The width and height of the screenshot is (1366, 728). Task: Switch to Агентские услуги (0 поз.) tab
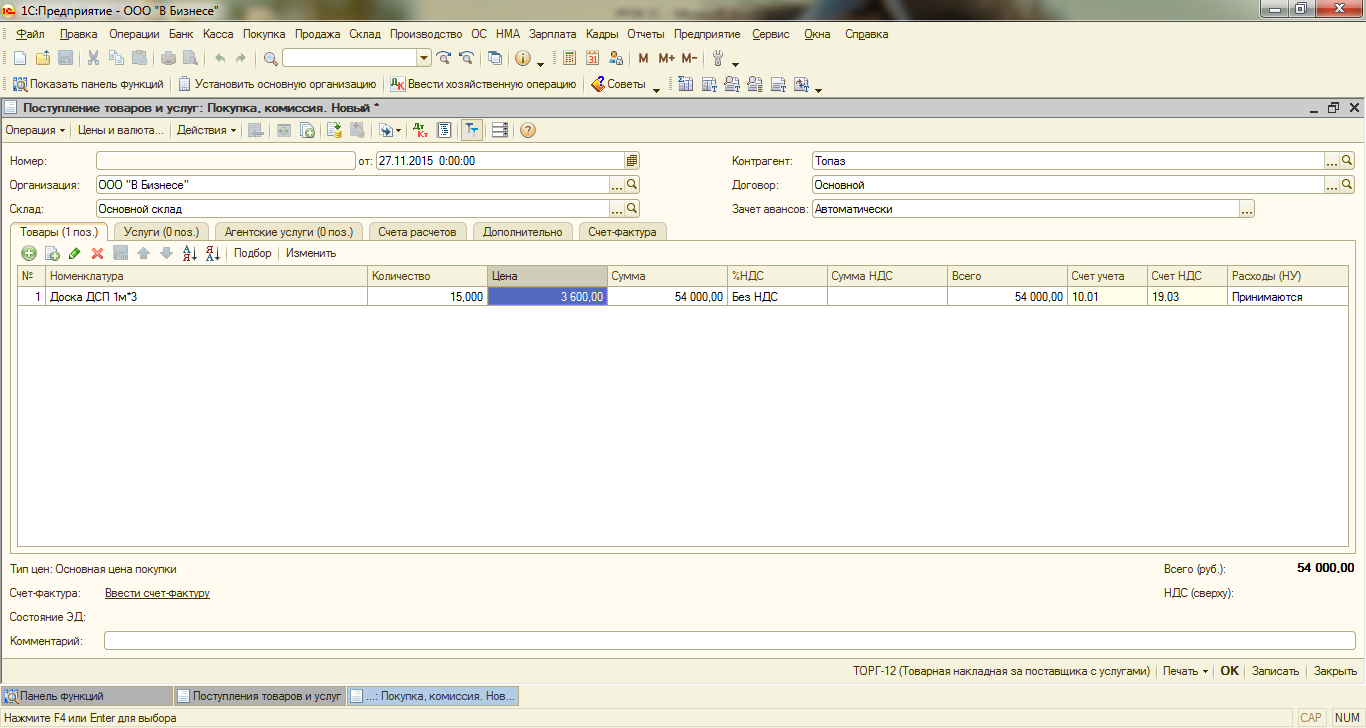[x=289, y=231]
